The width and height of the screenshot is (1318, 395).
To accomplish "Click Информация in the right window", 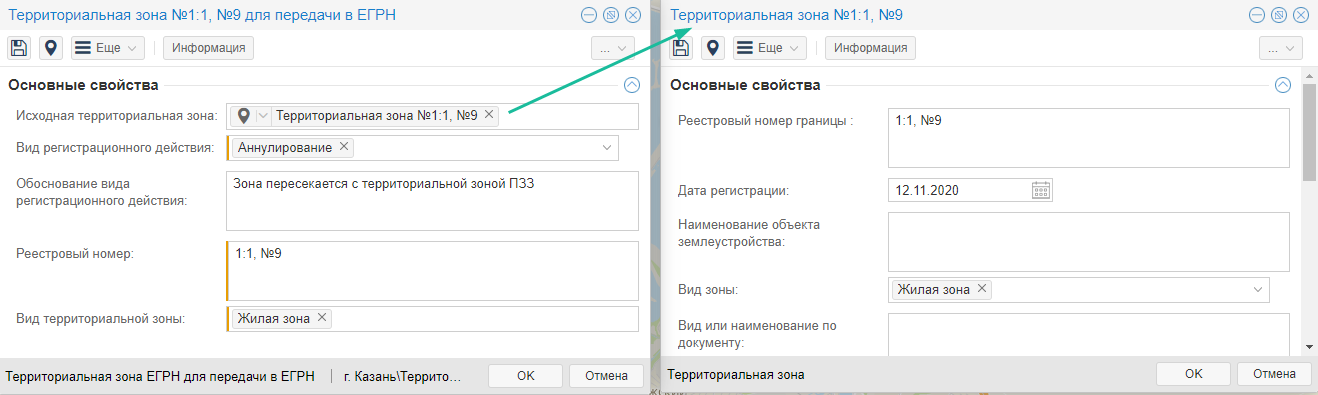I will pos(871,48).
